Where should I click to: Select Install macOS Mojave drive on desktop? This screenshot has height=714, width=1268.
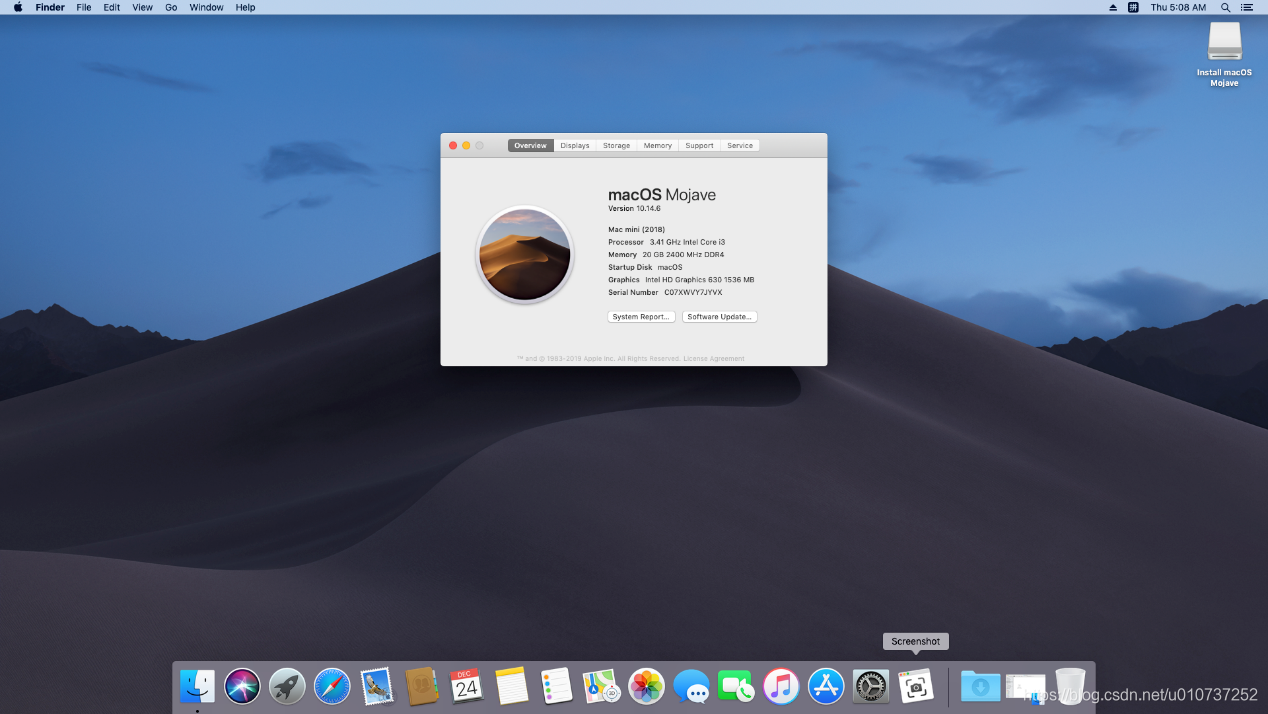tap(1224, 54)
